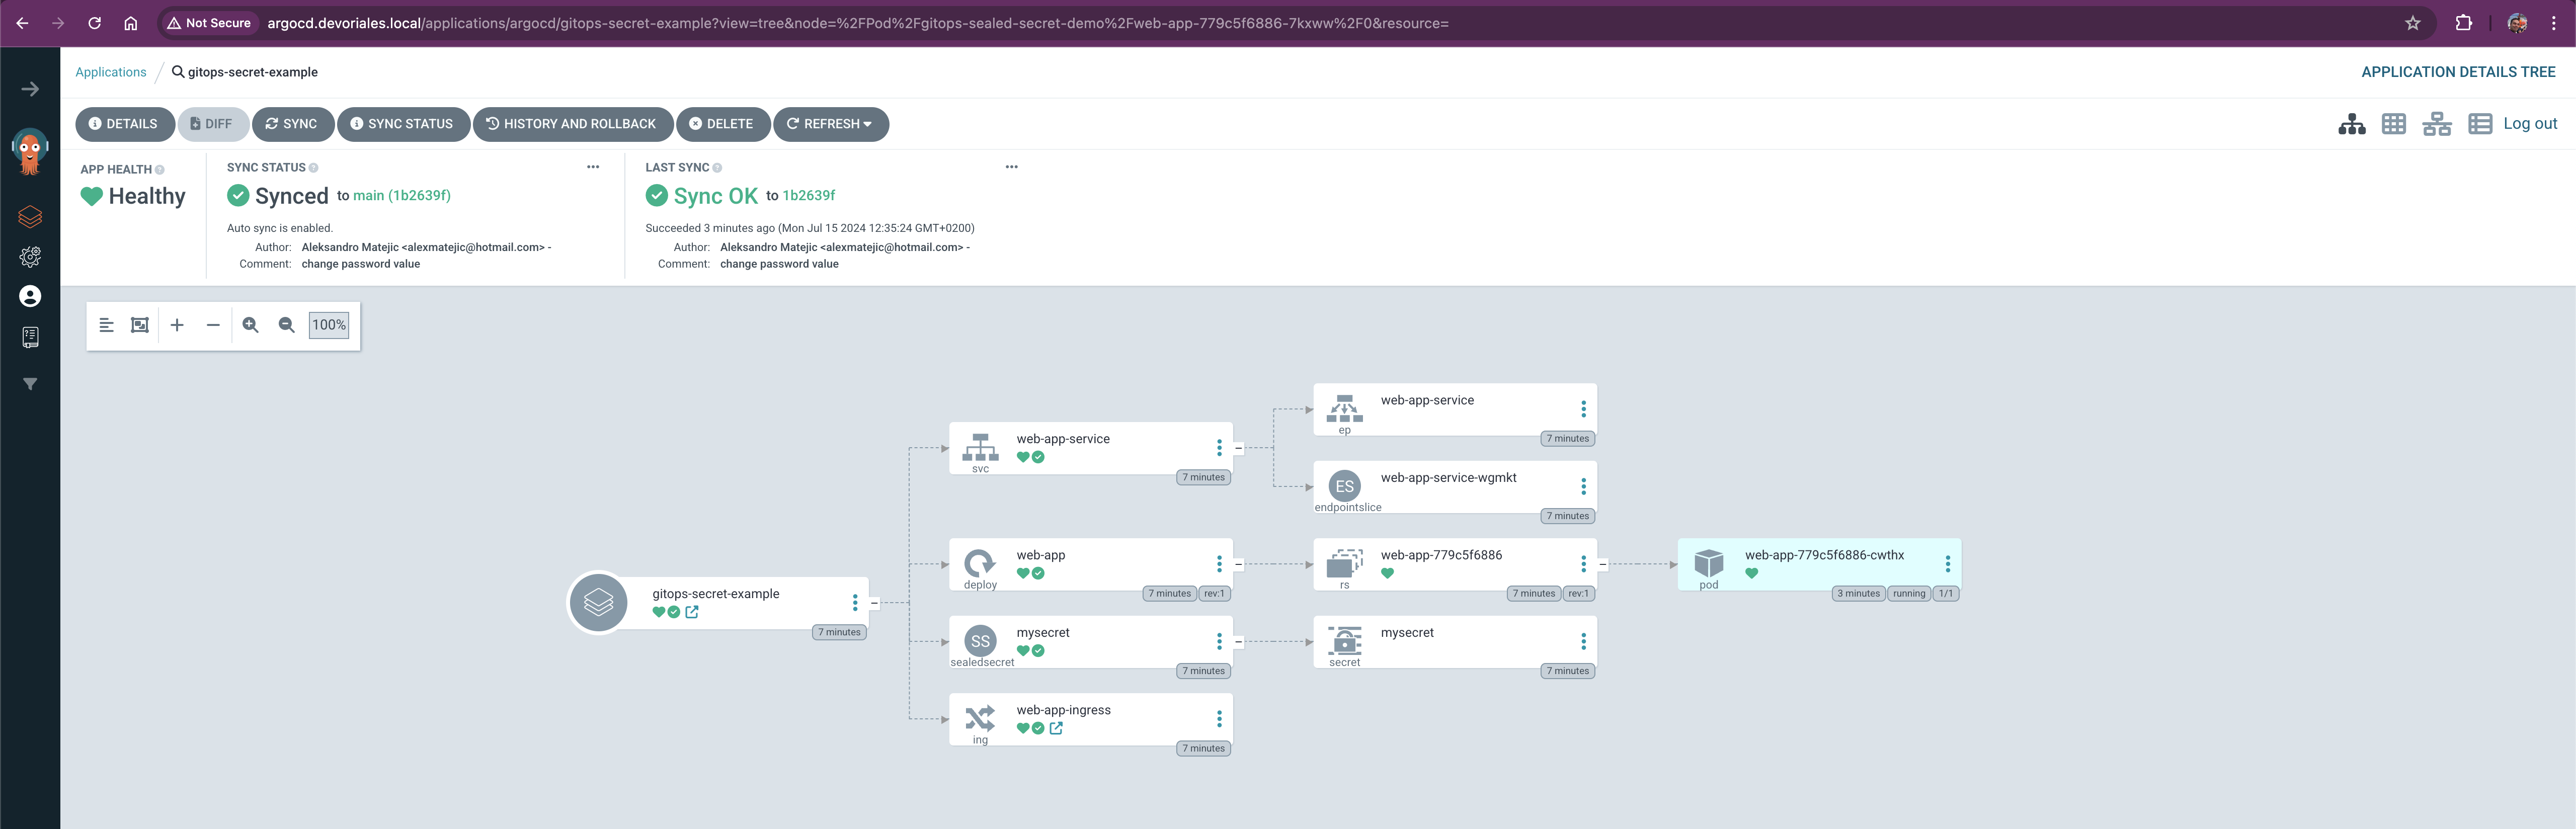Zoom in with magnifier plus icon
This screenshot has height=829, width=2576.
pos(250,325)
